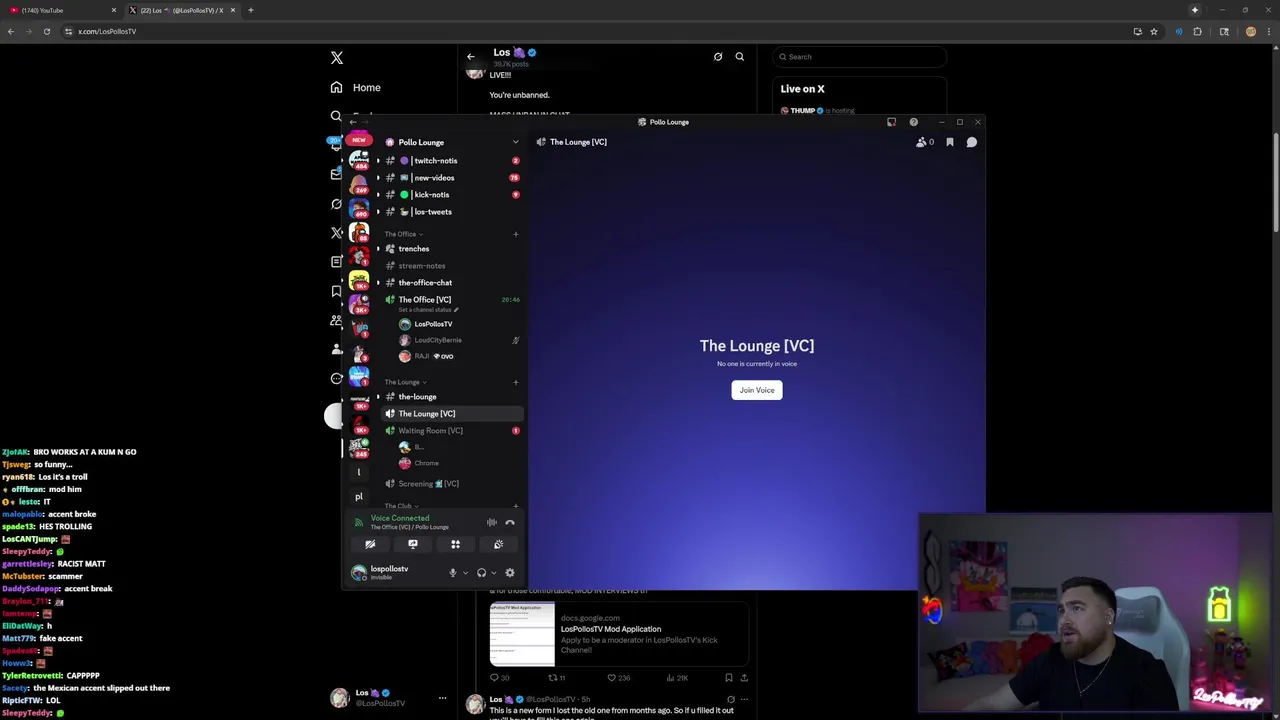Open Discord noise suppression waveform icon
Screen dimensions: 1280x720
491,522
